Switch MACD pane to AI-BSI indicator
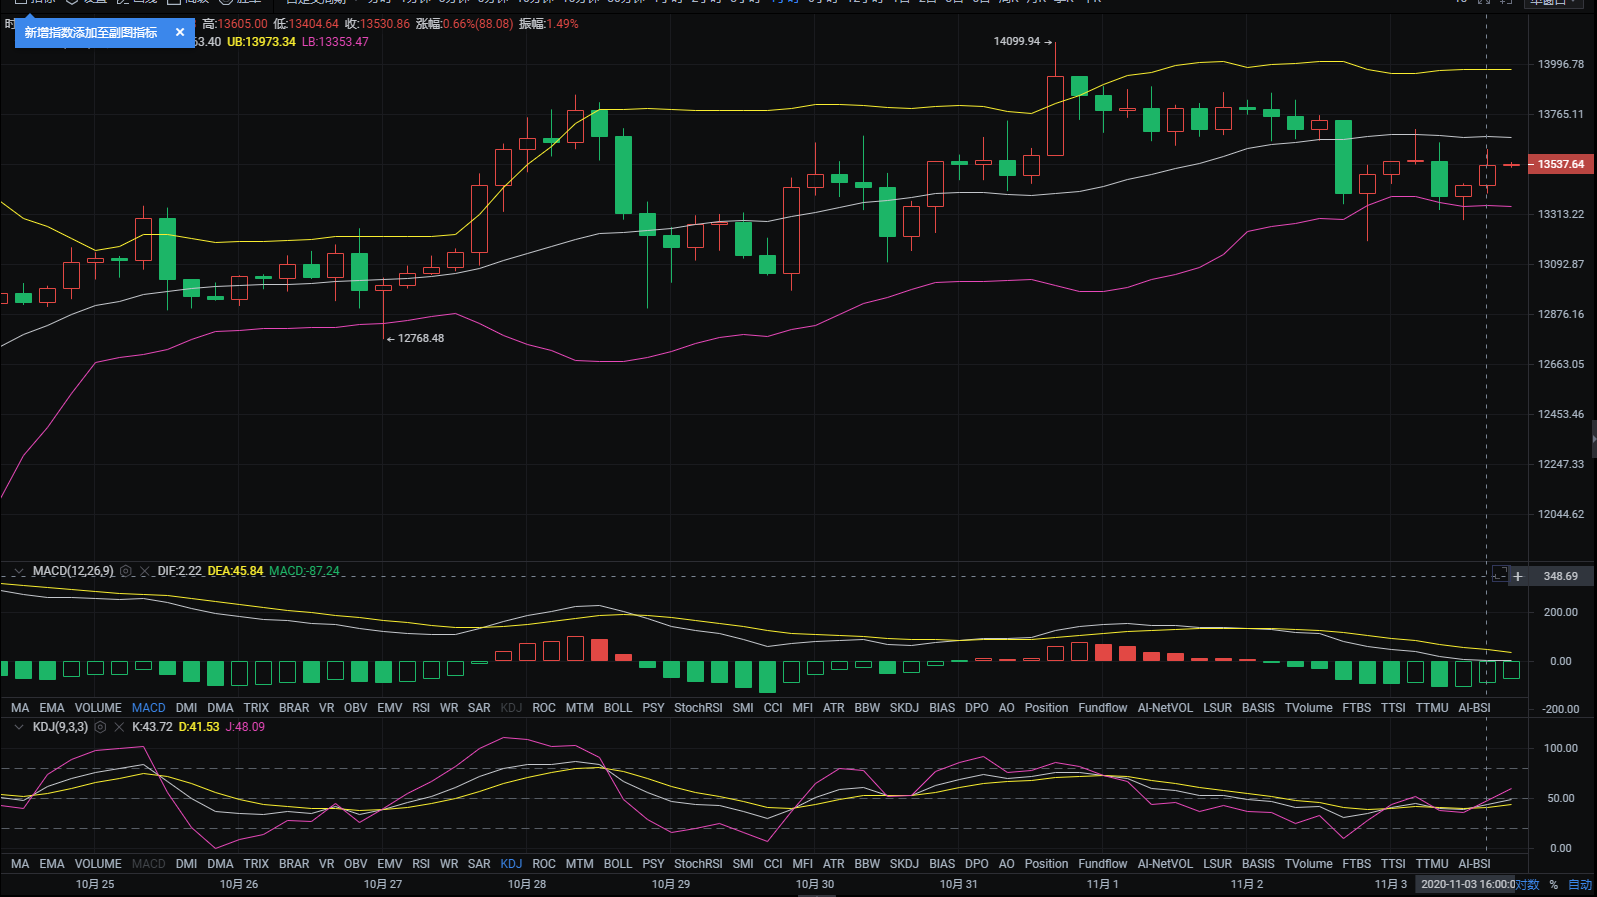 pyautogui.click(x=1474, y=708)
